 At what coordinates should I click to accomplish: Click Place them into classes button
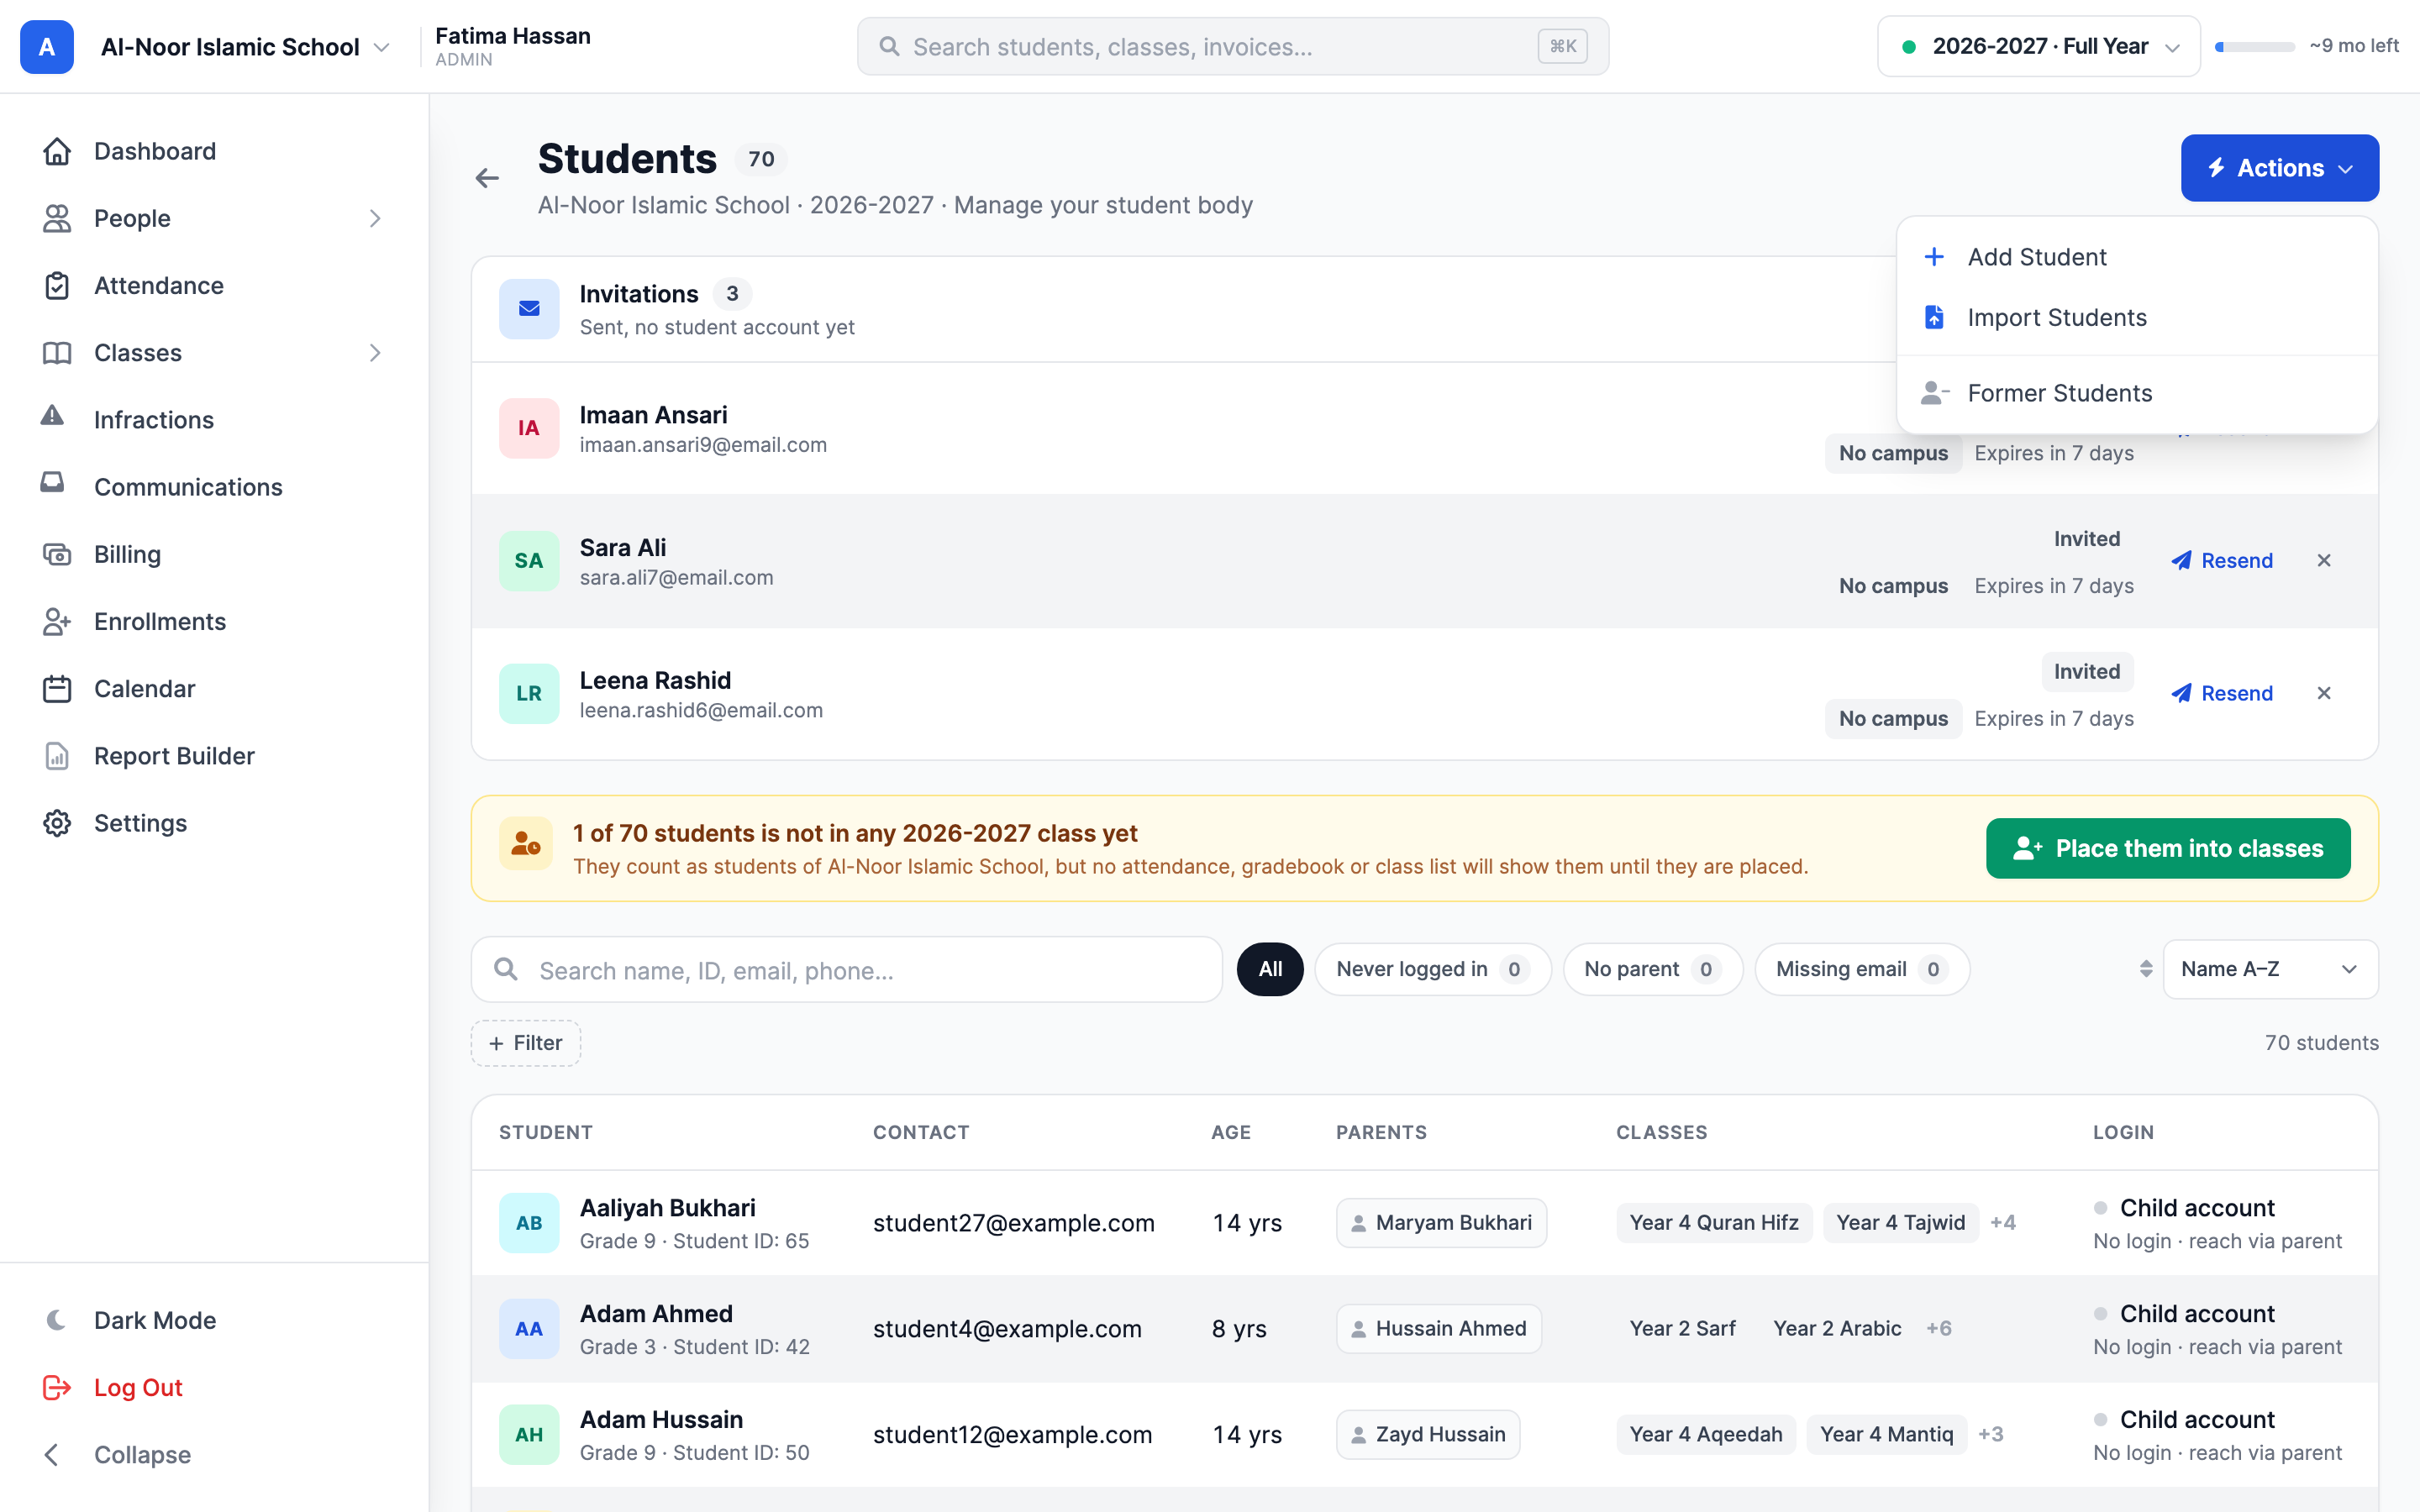coord(2168,848)
